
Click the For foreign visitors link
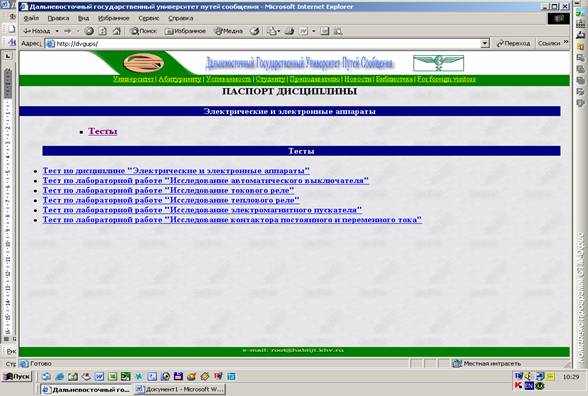click(x=446, y=79)
